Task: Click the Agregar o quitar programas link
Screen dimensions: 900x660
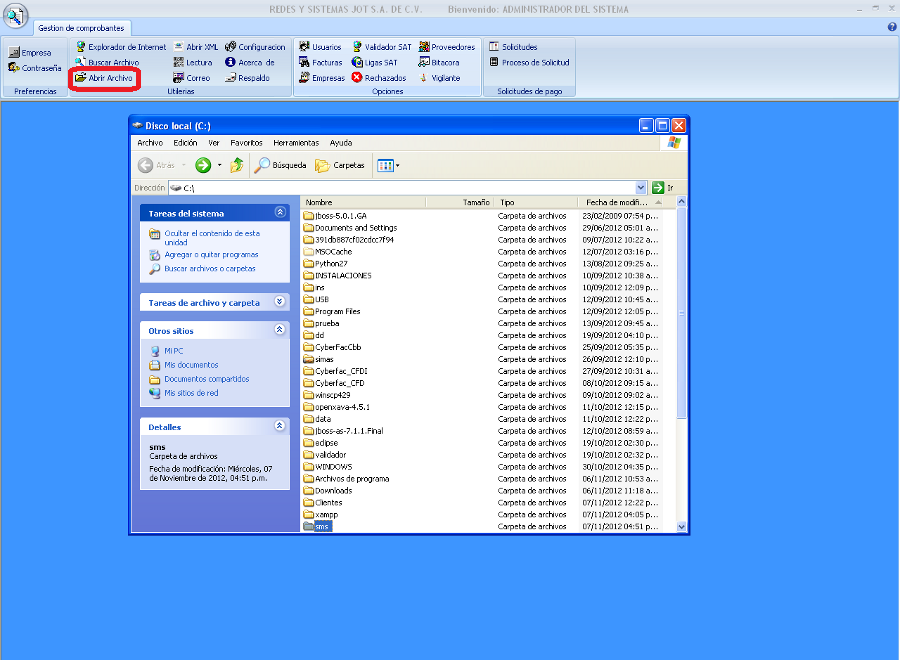Action: click(x=211, y=255)
